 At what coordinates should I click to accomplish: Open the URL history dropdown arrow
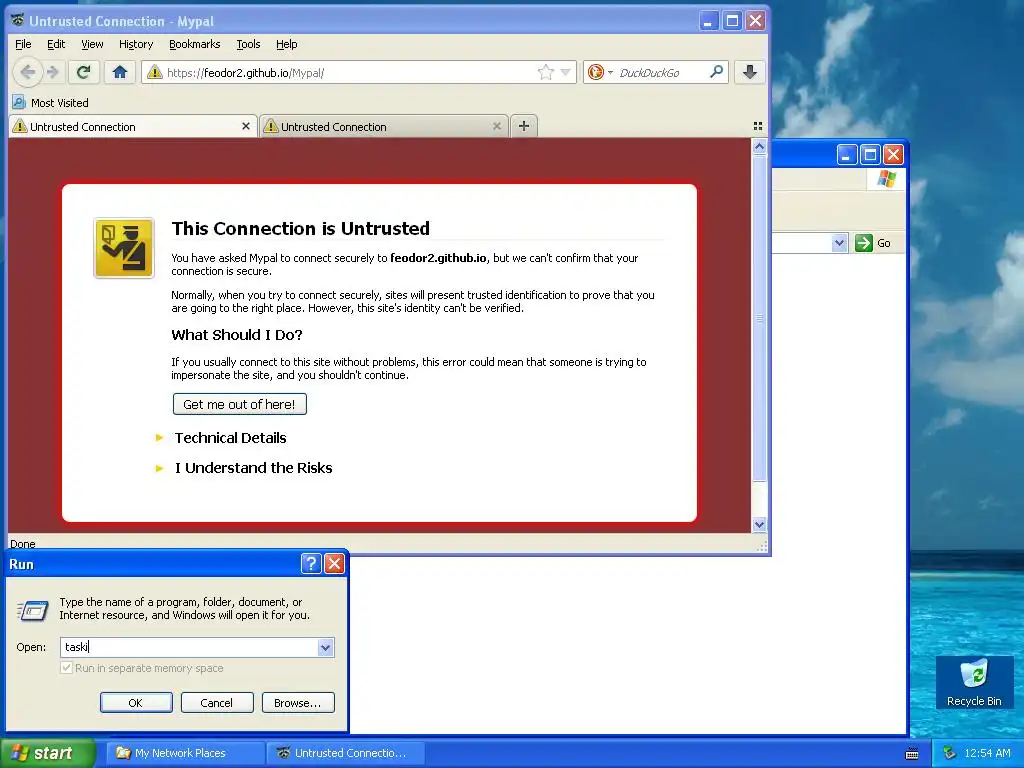point(566,72)
